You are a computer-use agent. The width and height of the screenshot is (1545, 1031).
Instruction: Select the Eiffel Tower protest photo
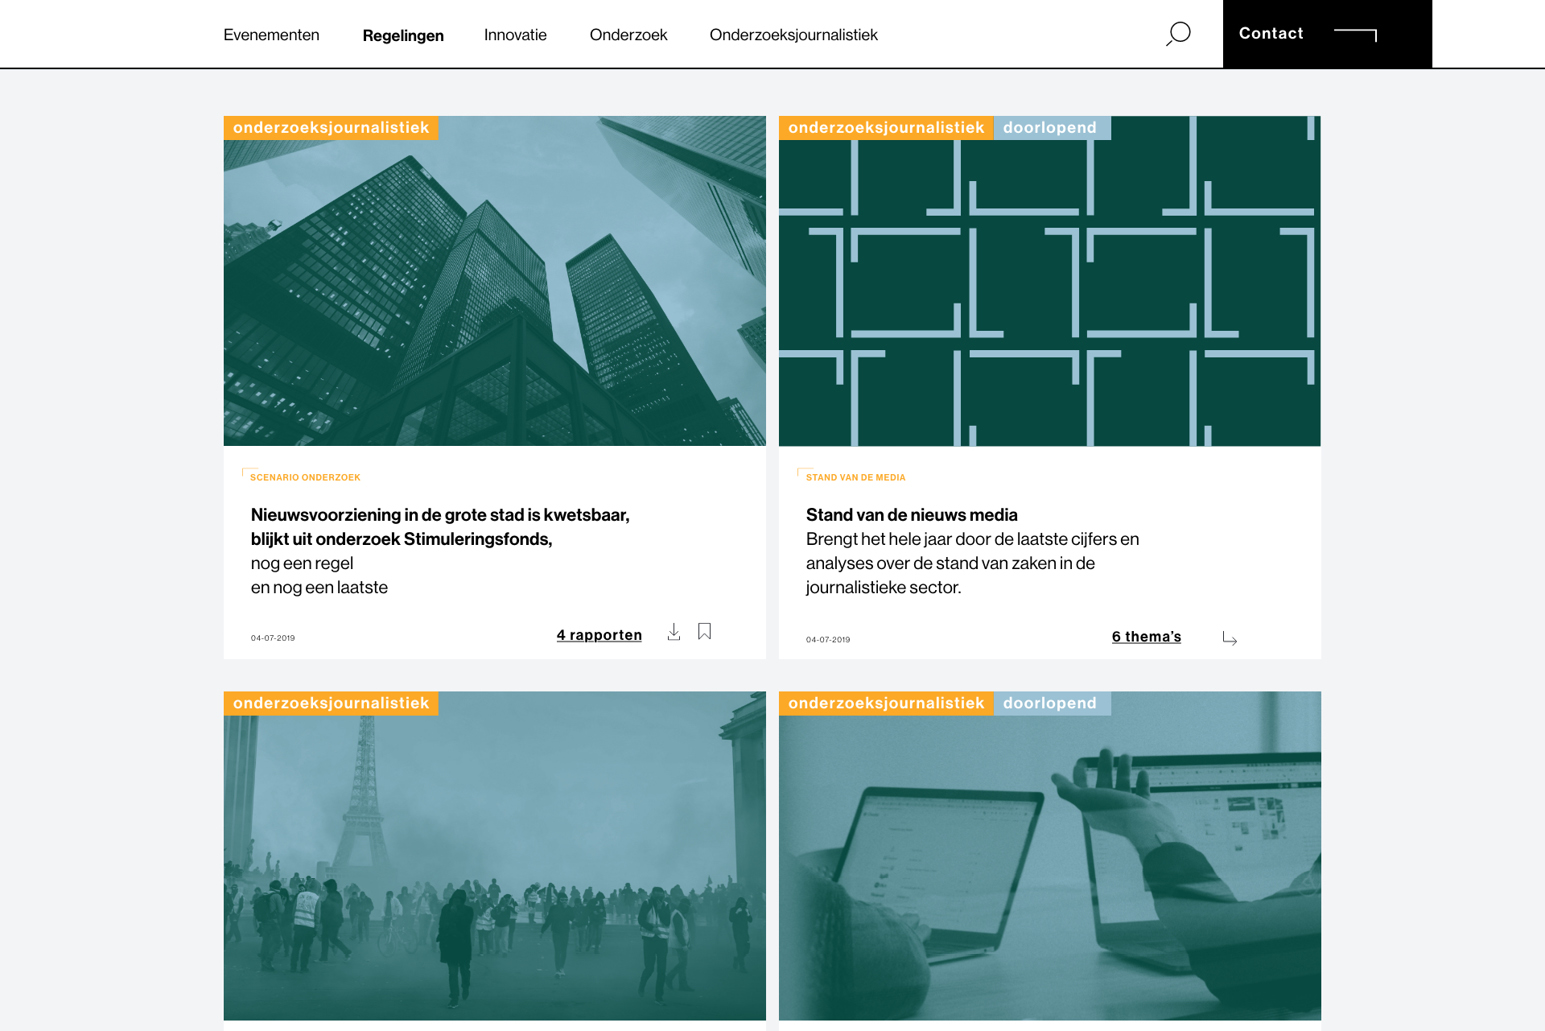pyautogui.click(x=494, y=865)
